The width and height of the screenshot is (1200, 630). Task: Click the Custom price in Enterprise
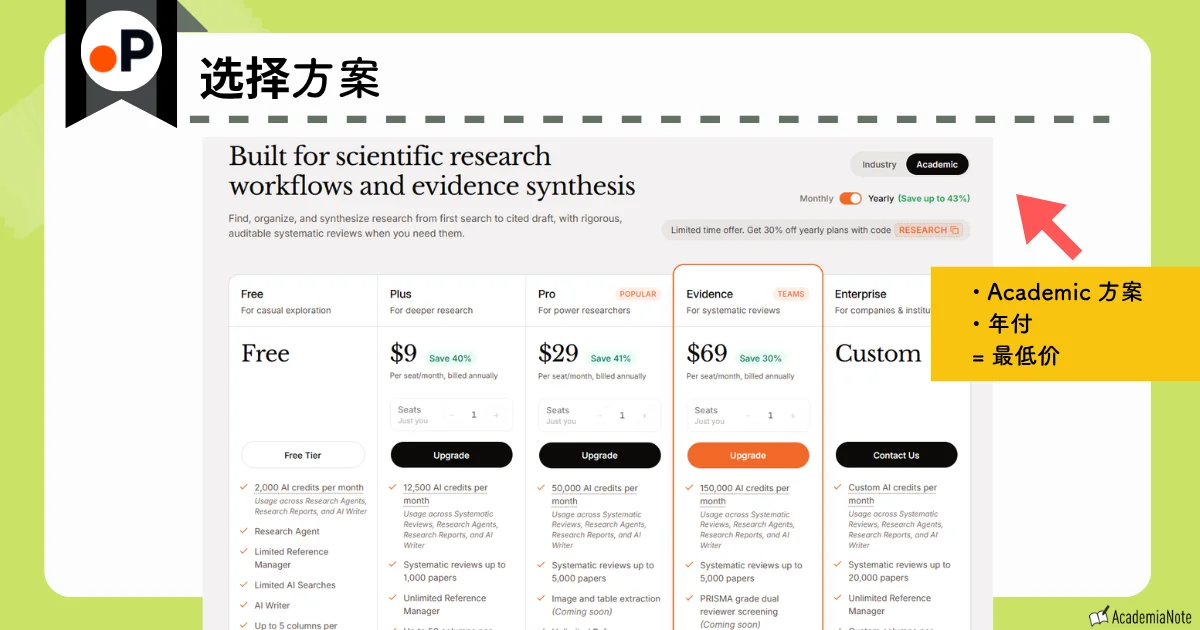click(878, 354)
